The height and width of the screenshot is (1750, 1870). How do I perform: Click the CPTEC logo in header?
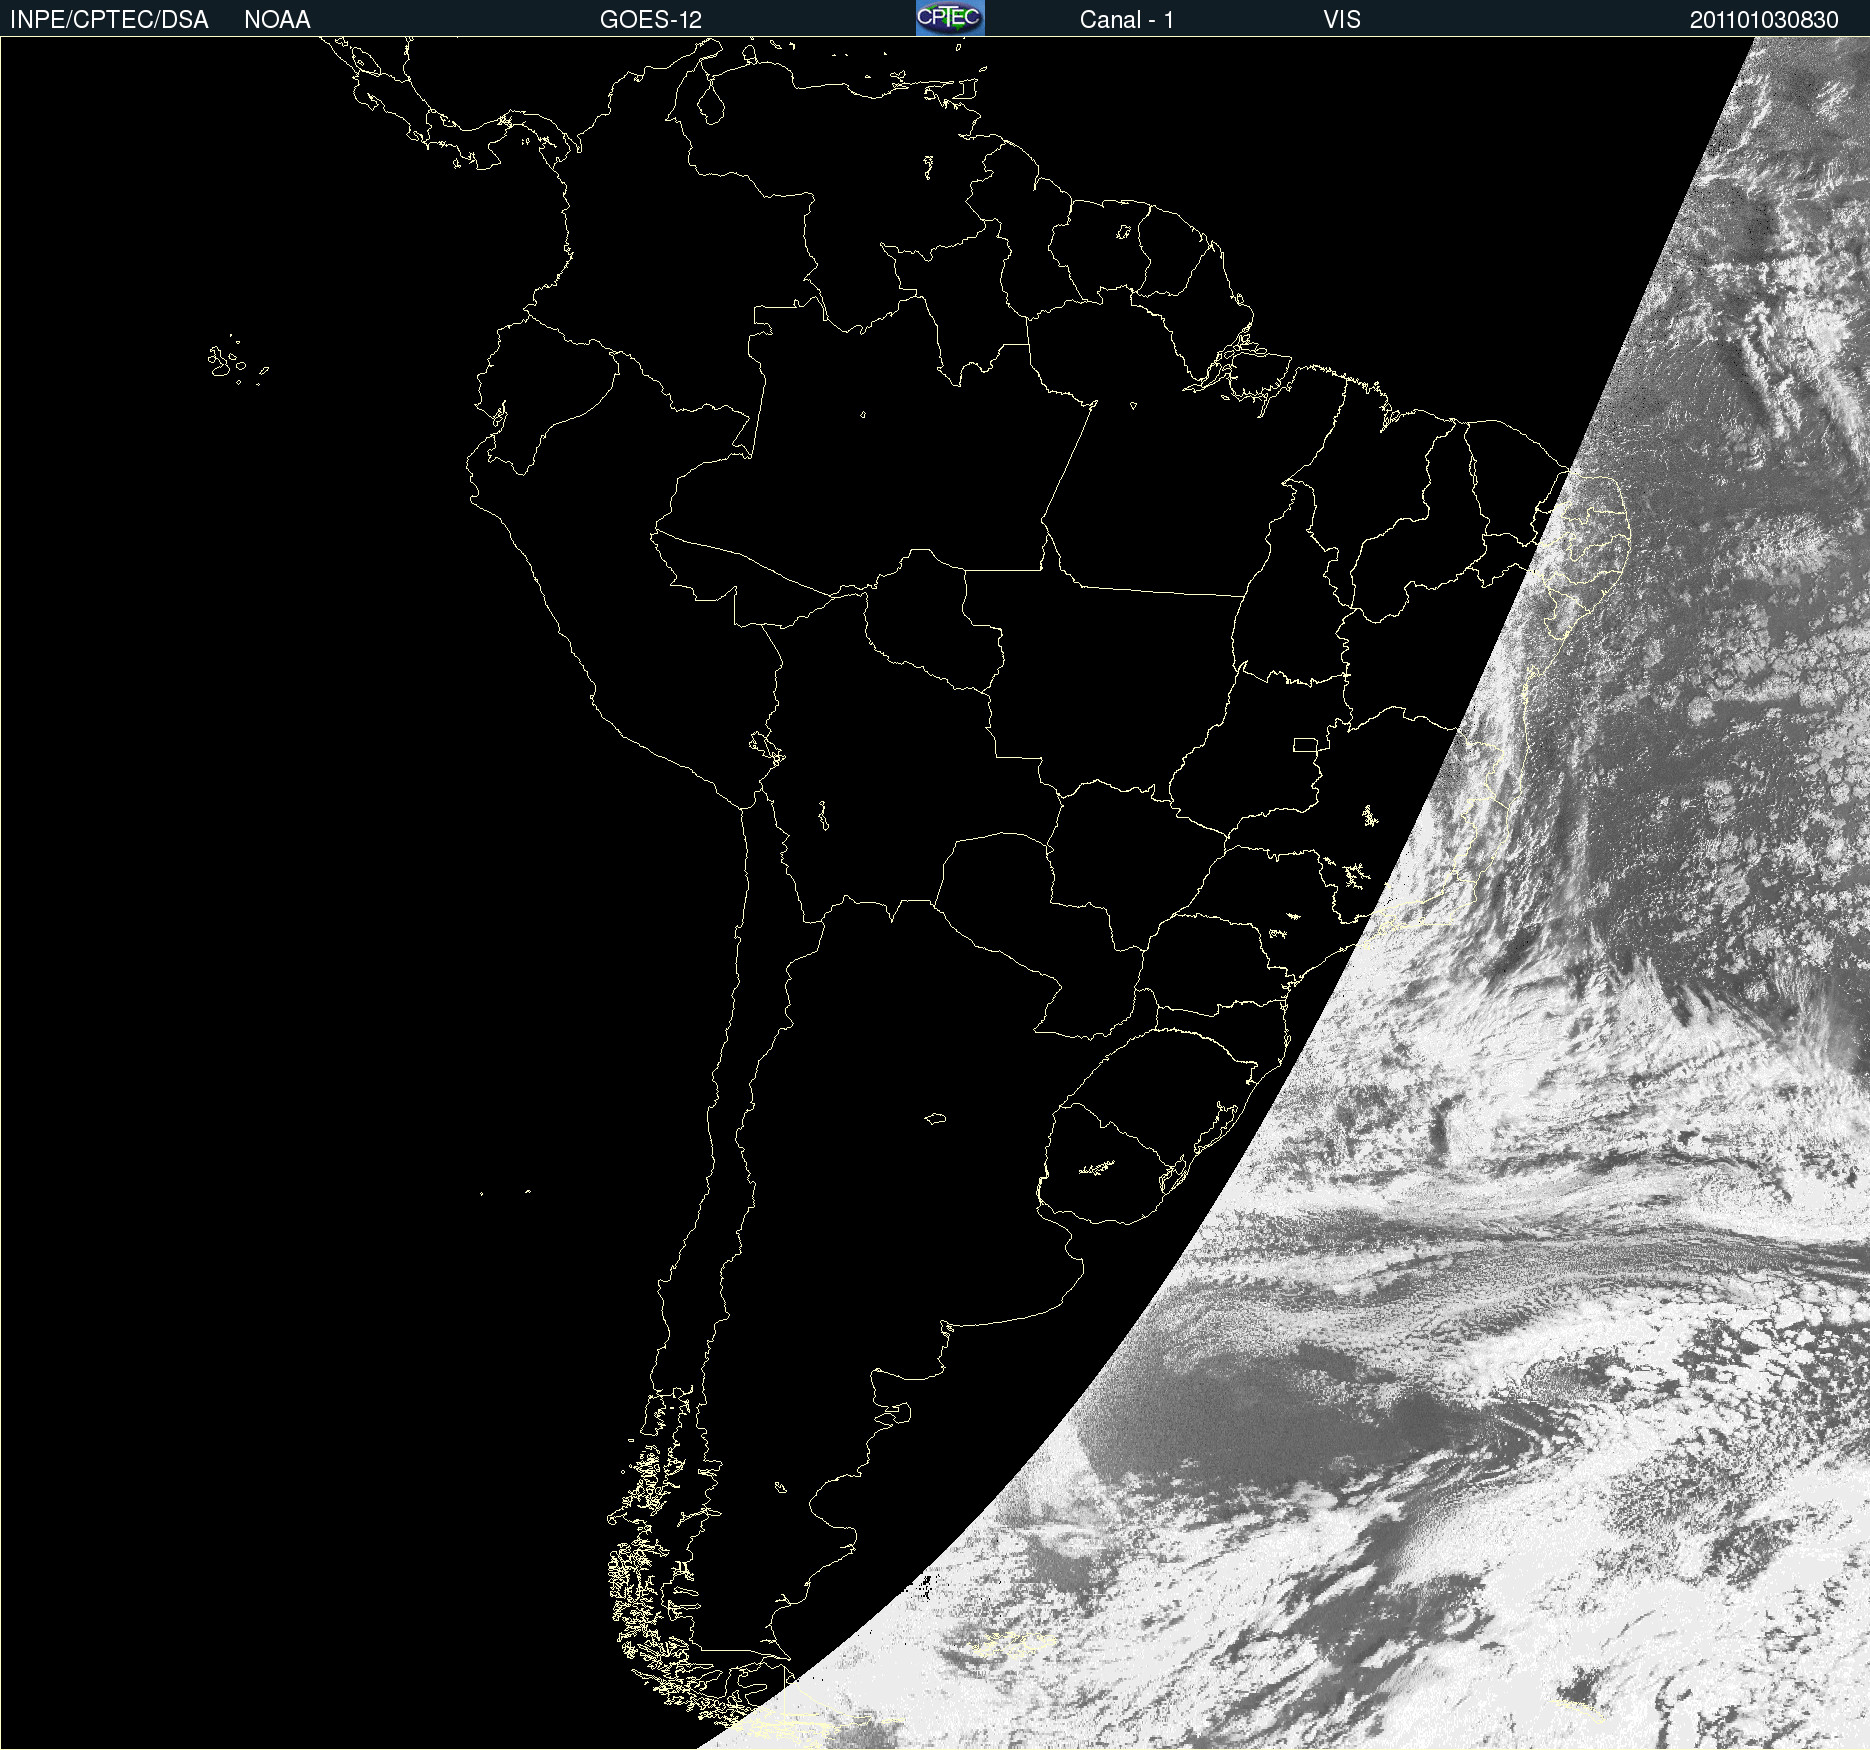tap(950, 18)
